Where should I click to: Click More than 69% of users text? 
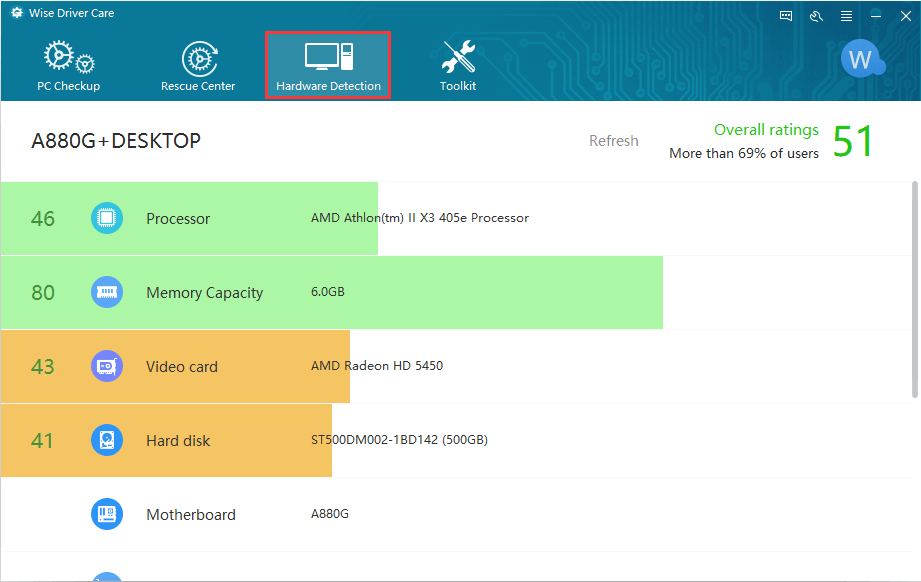coord(744,153)
